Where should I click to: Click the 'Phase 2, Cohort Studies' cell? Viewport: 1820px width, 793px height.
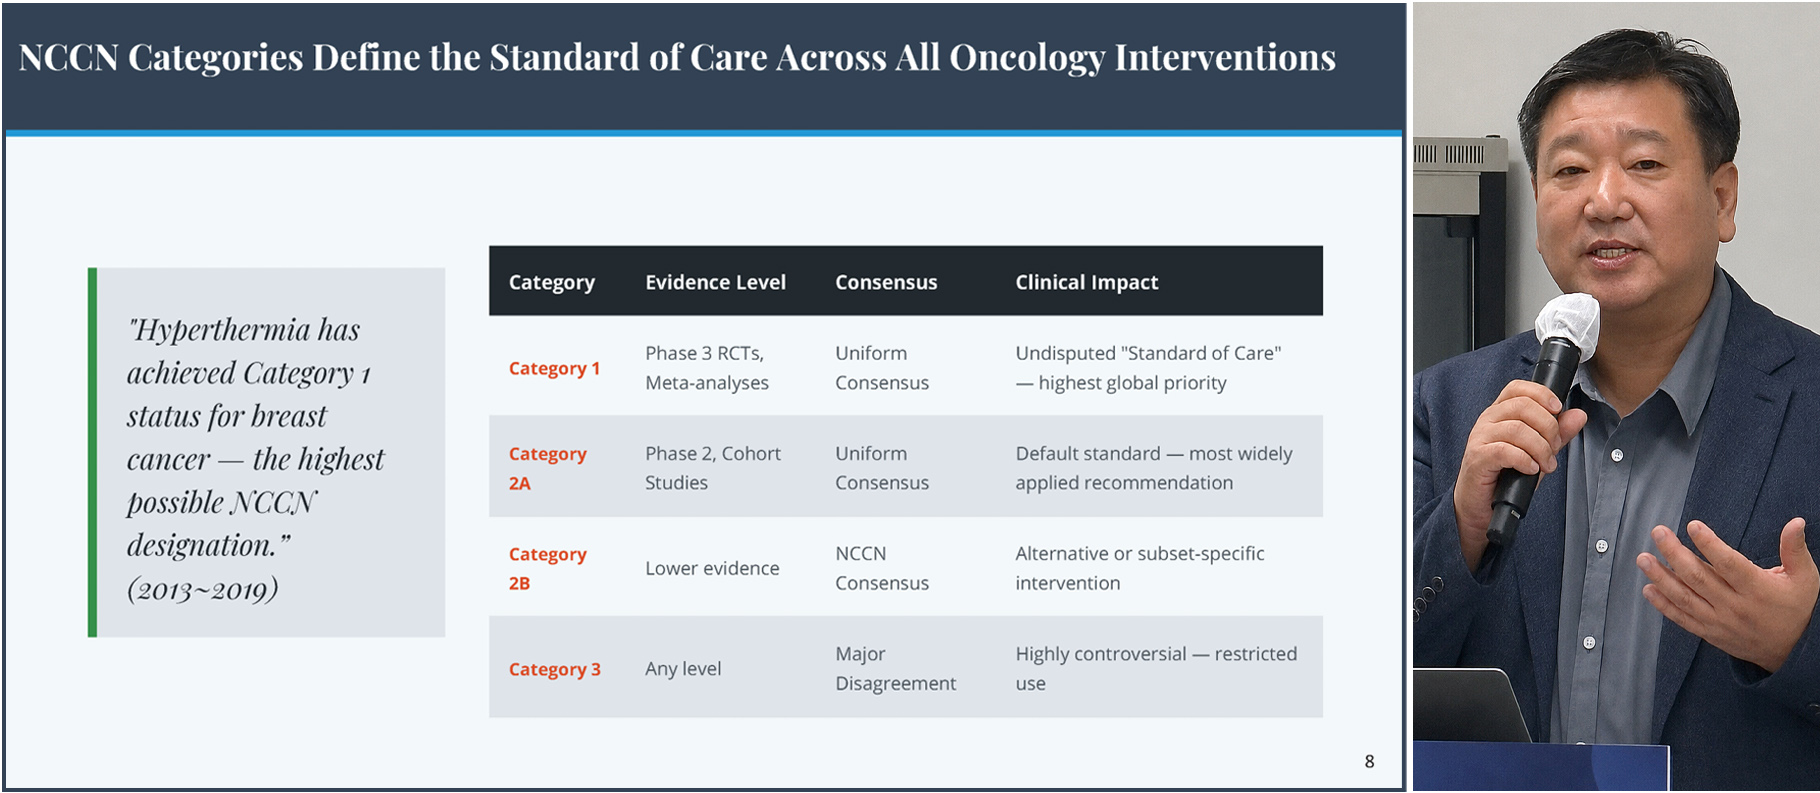pyautogui.click(x=713, y=468)
